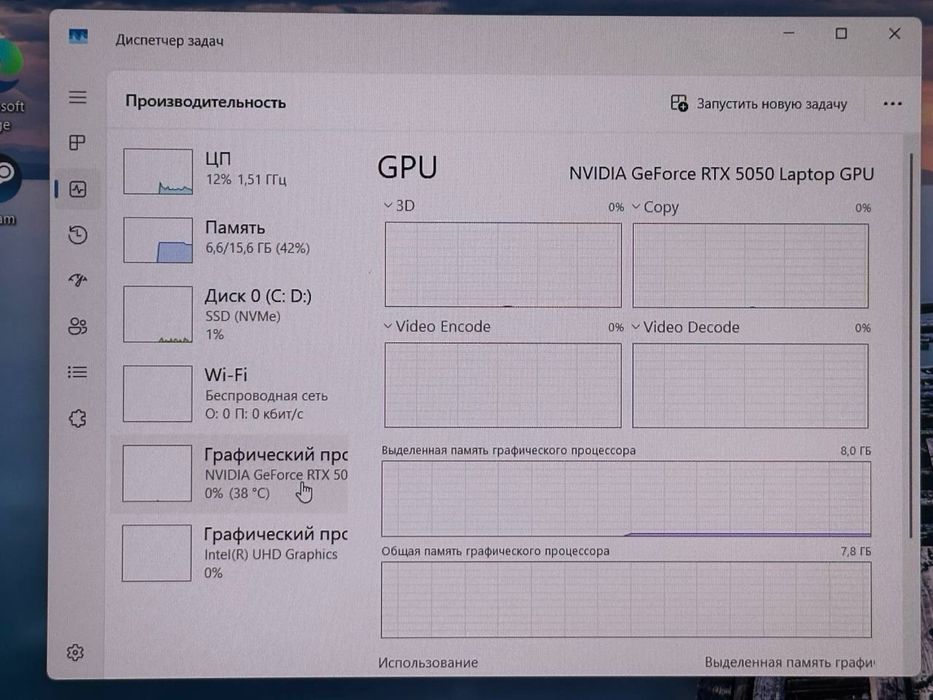Click SSD (NVMe) disk type text
The width and height of the screenshot is (933, 700).
click(x=243, y=317)
